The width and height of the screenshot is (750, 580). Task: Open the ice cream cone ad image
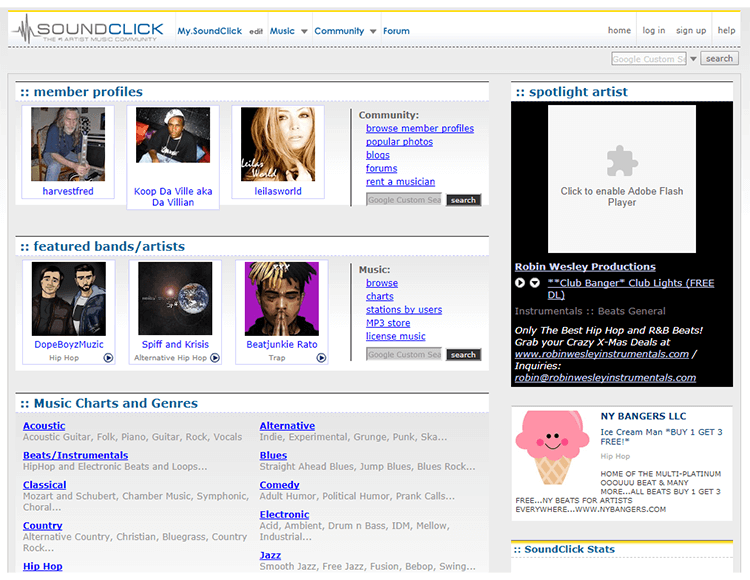552,448
